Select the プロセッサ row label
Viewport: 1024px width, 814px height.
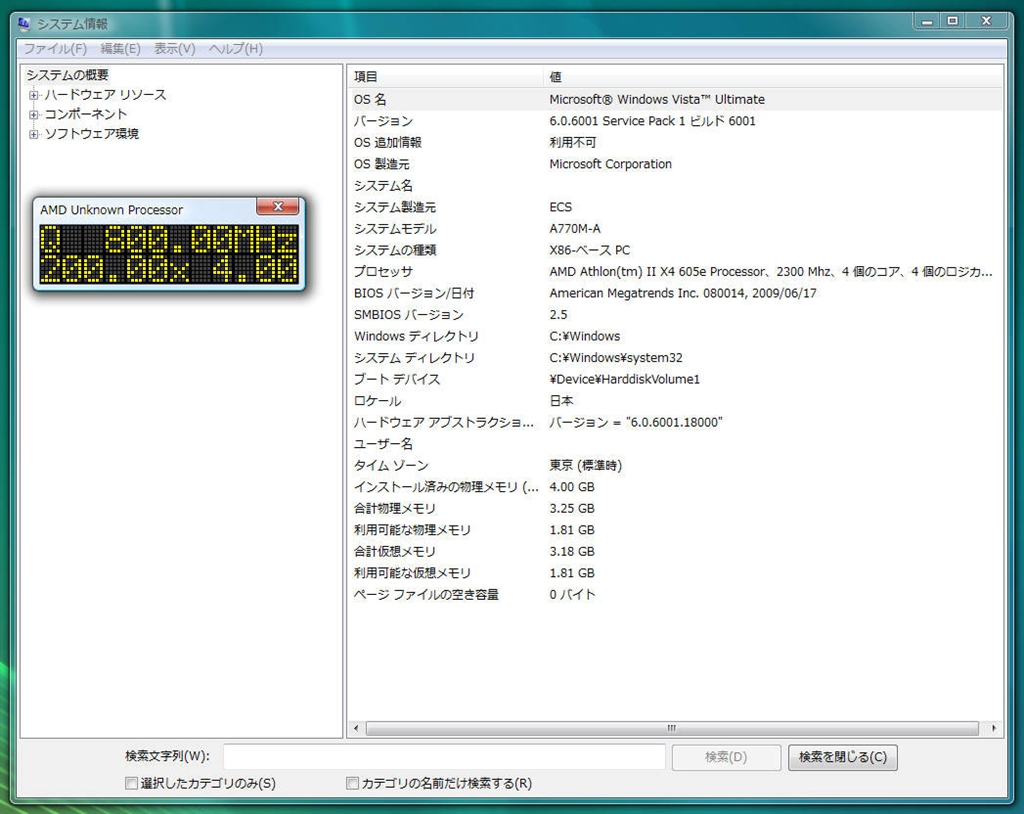pos(383,272)
